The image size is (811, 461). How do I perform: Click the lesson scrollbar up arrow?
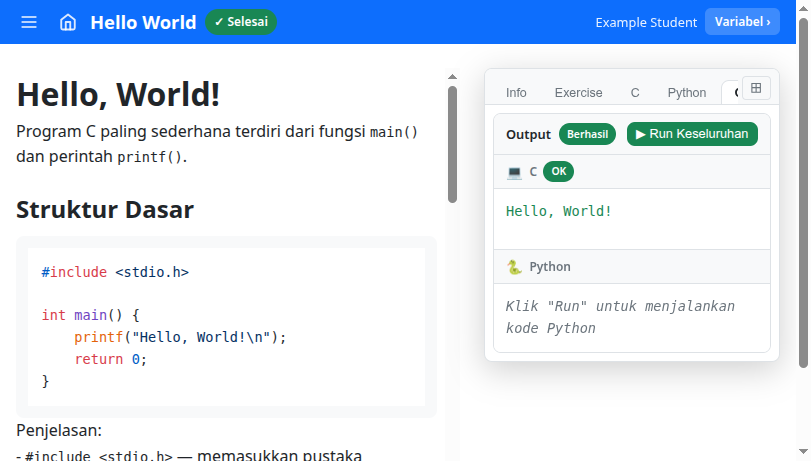(453, 77)
